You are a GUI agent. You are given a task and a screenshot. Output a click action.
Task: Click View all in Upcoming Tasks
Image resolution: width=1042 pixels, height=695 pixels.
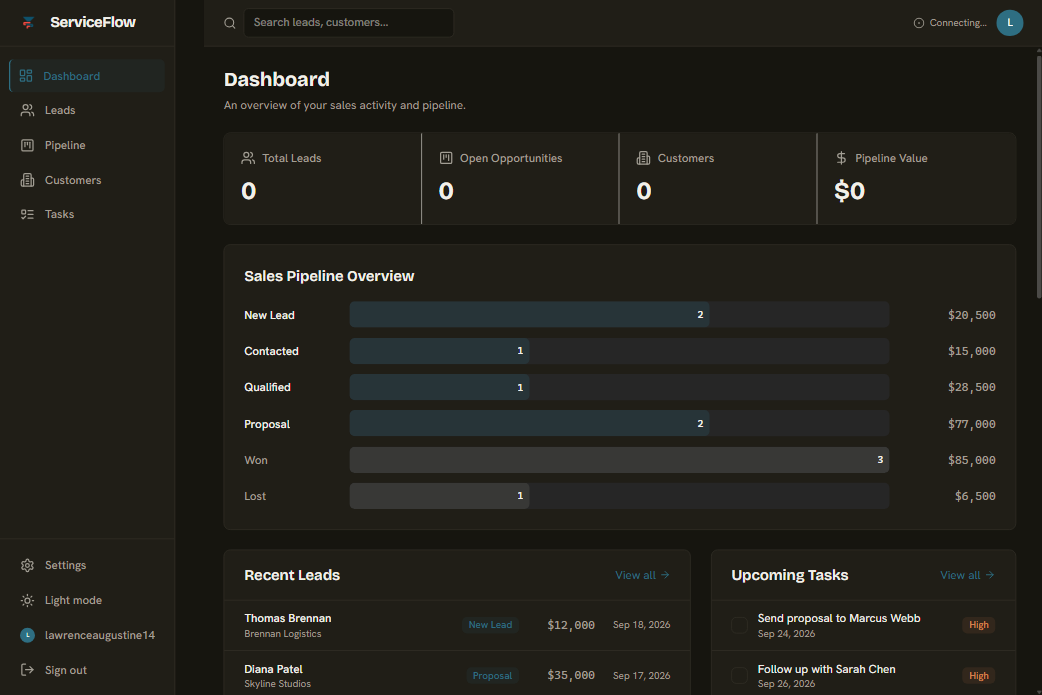click(967, 575)
